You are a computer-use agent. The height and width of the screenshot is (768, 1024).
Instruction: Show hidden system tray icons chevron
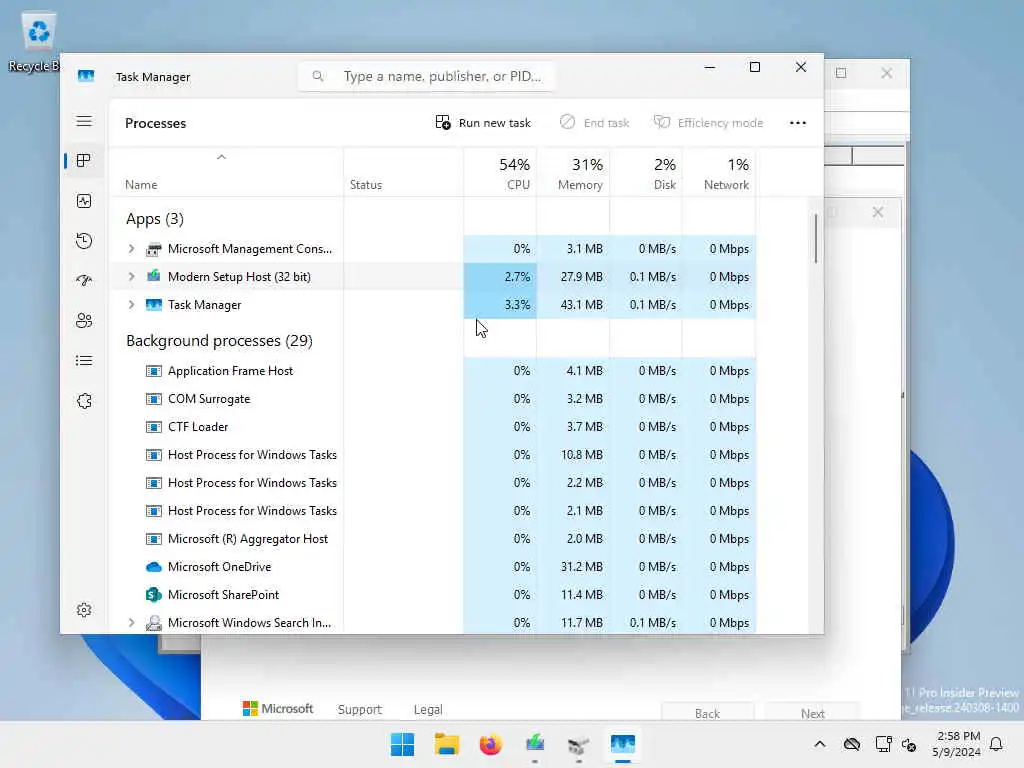[820, 744]
